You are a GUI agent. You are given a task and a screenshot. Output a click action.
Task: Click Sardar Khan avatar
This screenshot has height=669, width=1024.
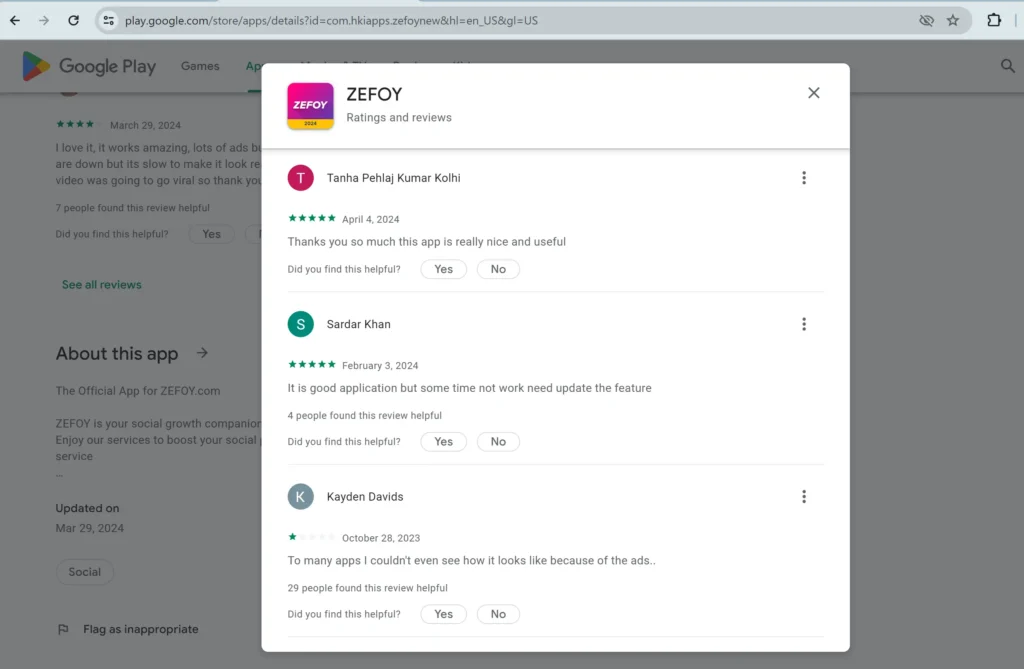300,324
